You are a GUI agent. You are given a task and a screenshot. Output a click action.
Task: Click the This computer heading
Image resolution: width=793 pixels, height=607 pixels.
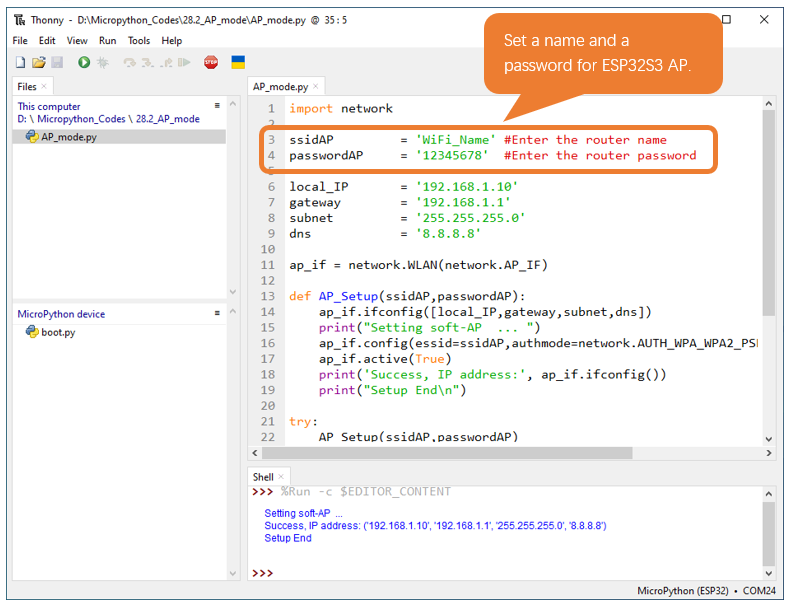pos(49,106)
